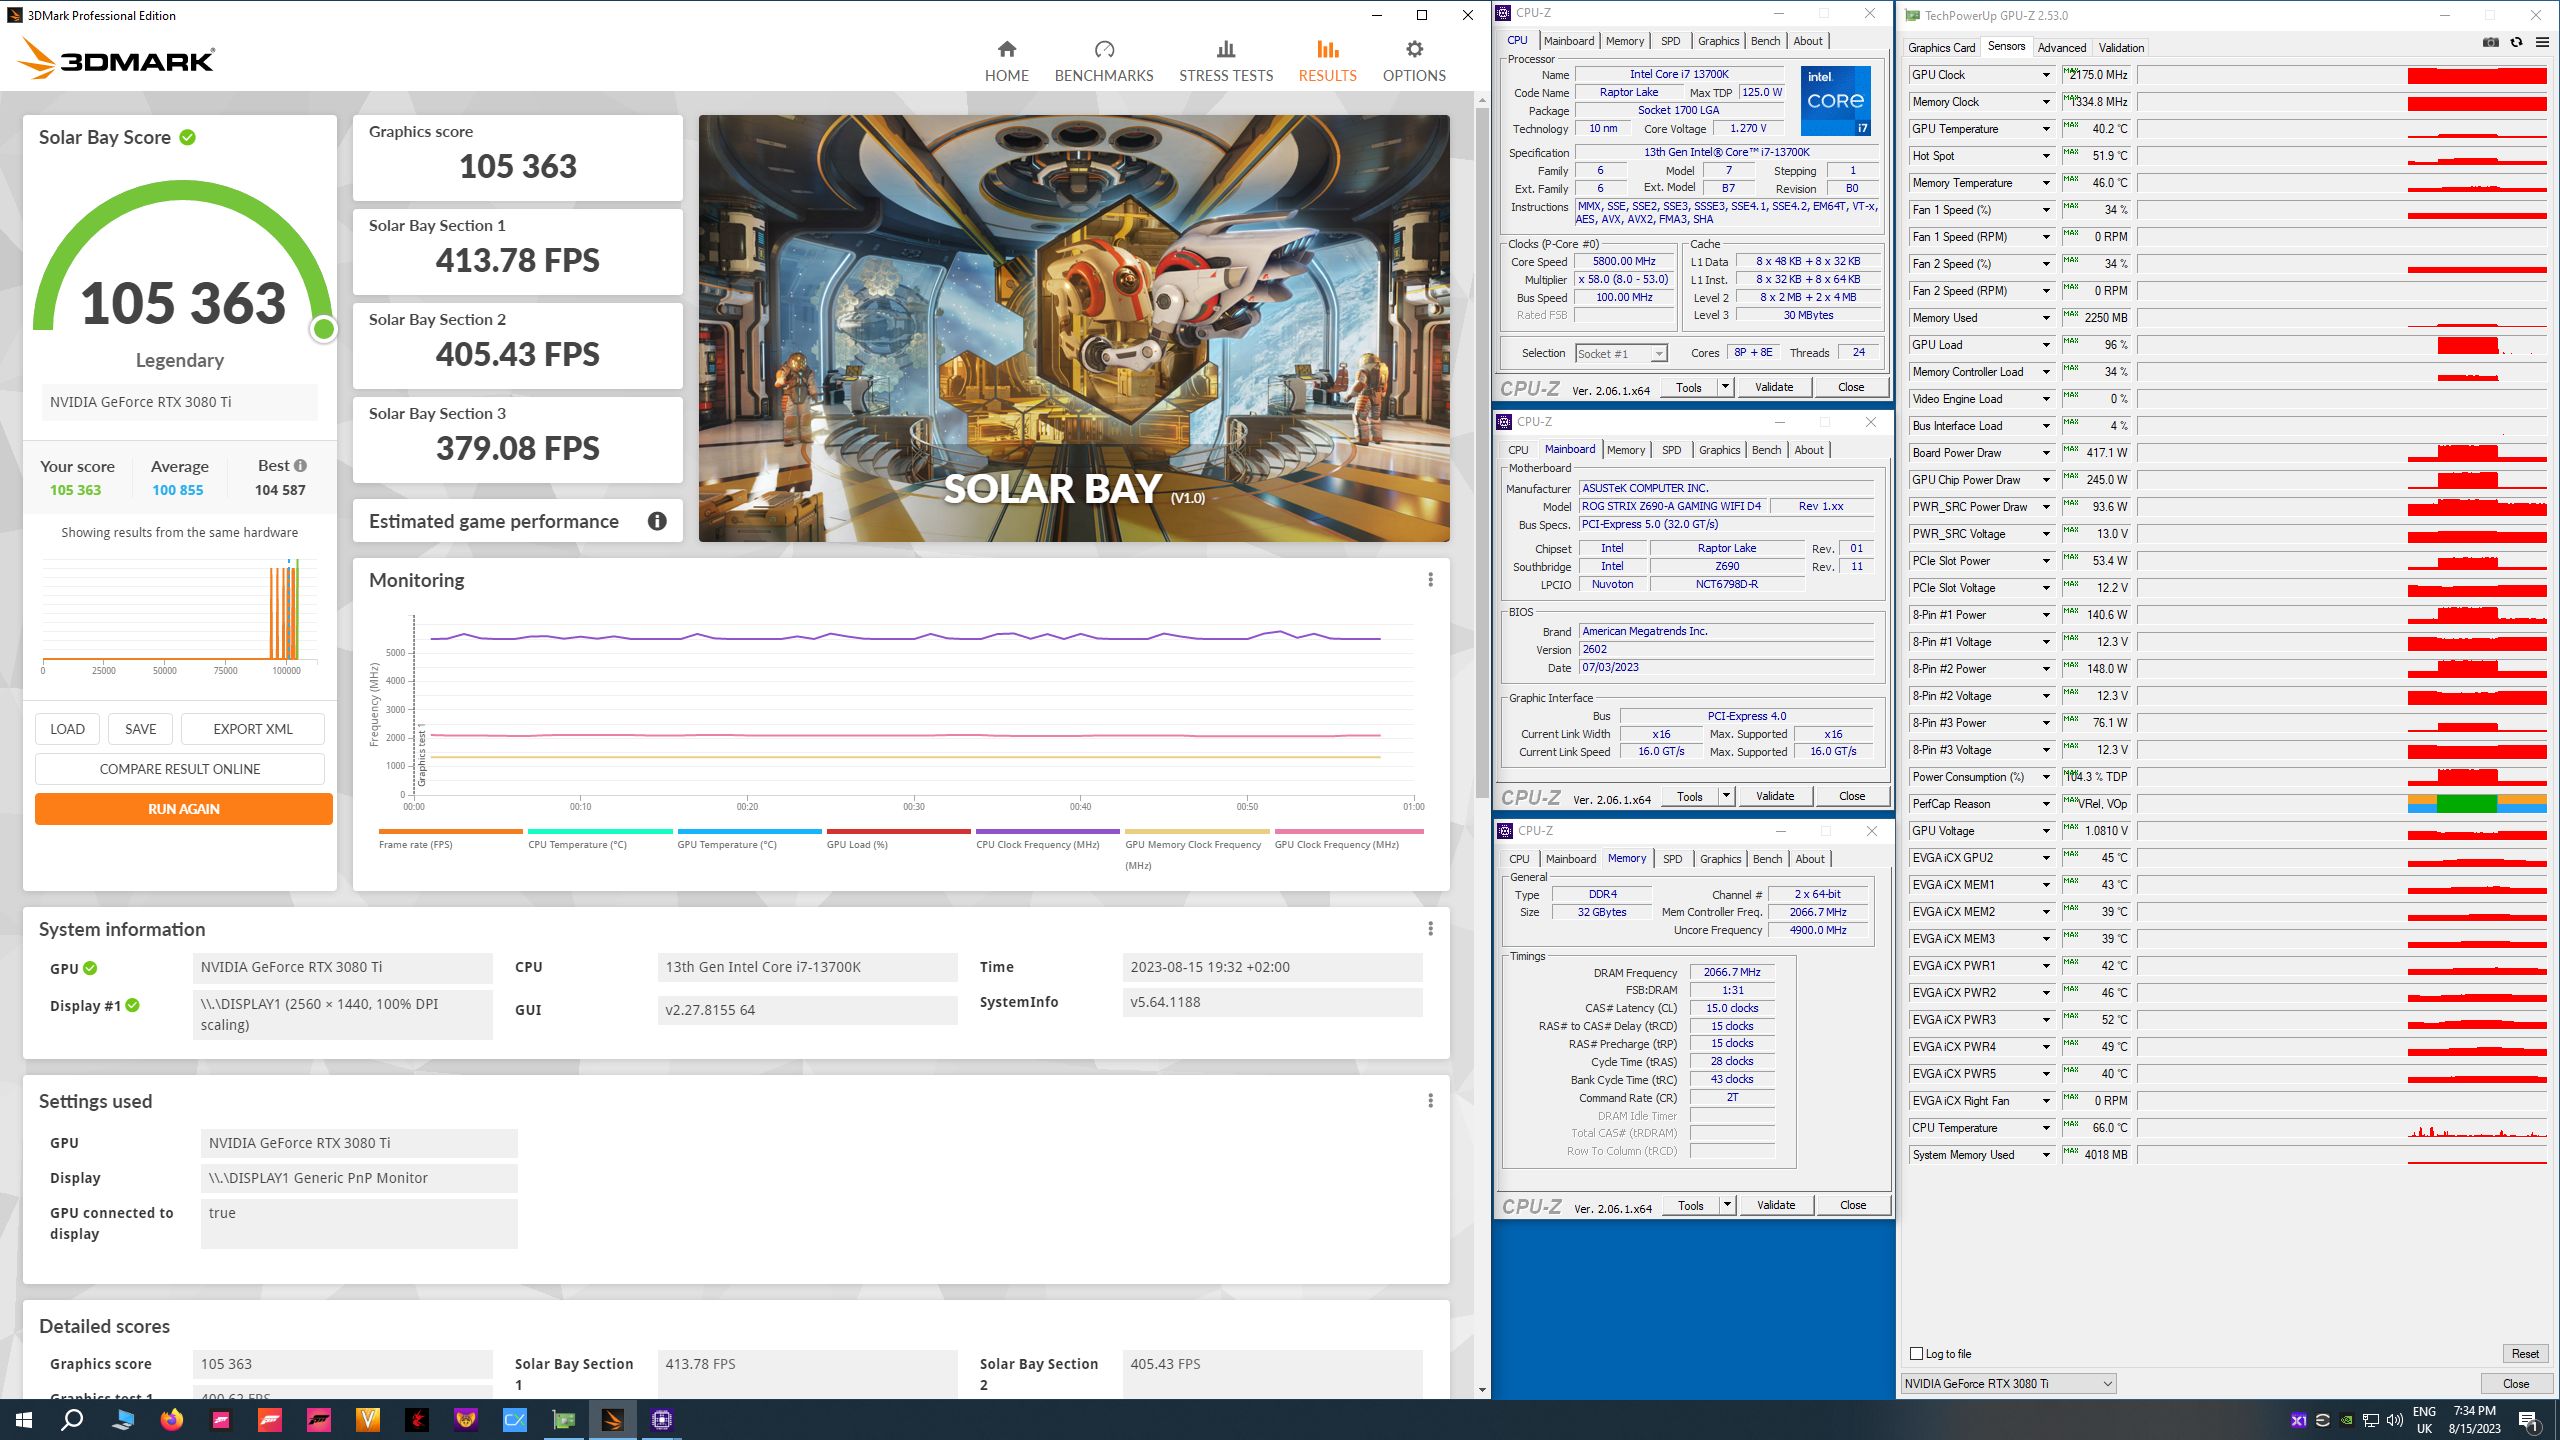Open the Socket #1 selection dropdown

(1621, 353)
